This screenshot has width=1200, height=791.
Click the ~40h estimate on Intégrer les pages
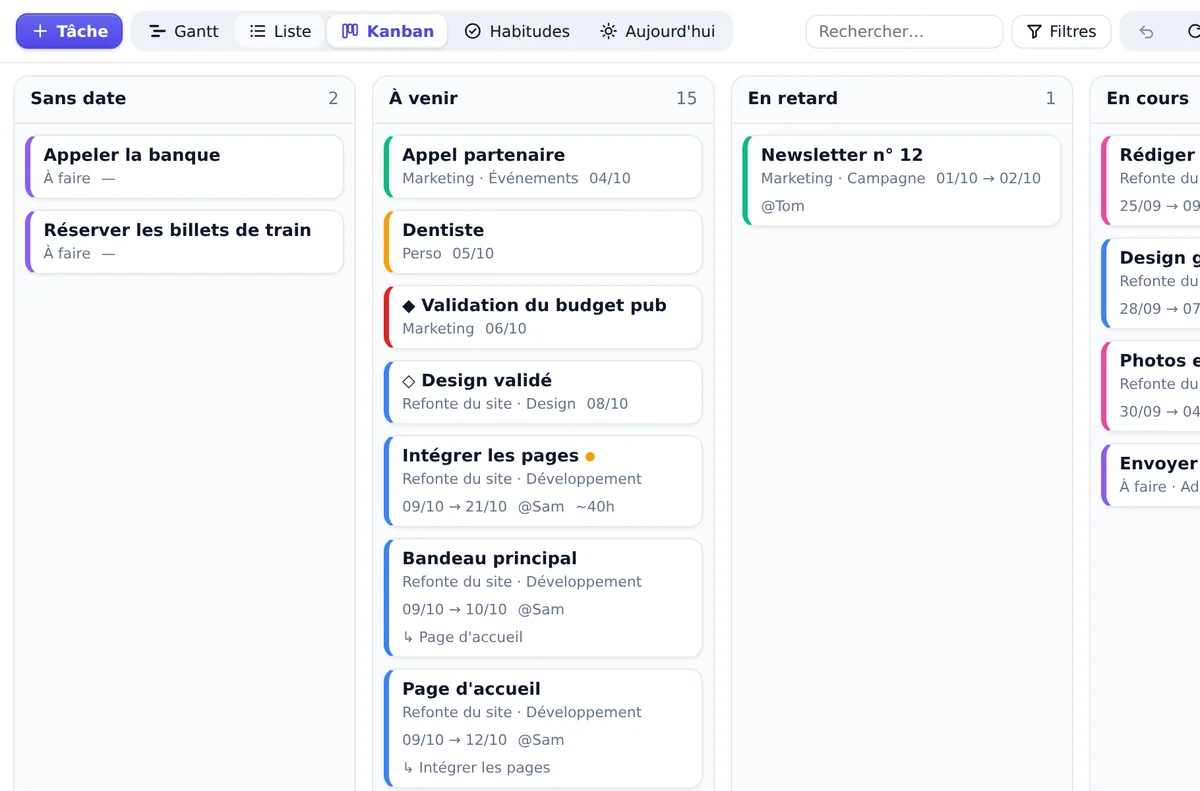[595, 507]
